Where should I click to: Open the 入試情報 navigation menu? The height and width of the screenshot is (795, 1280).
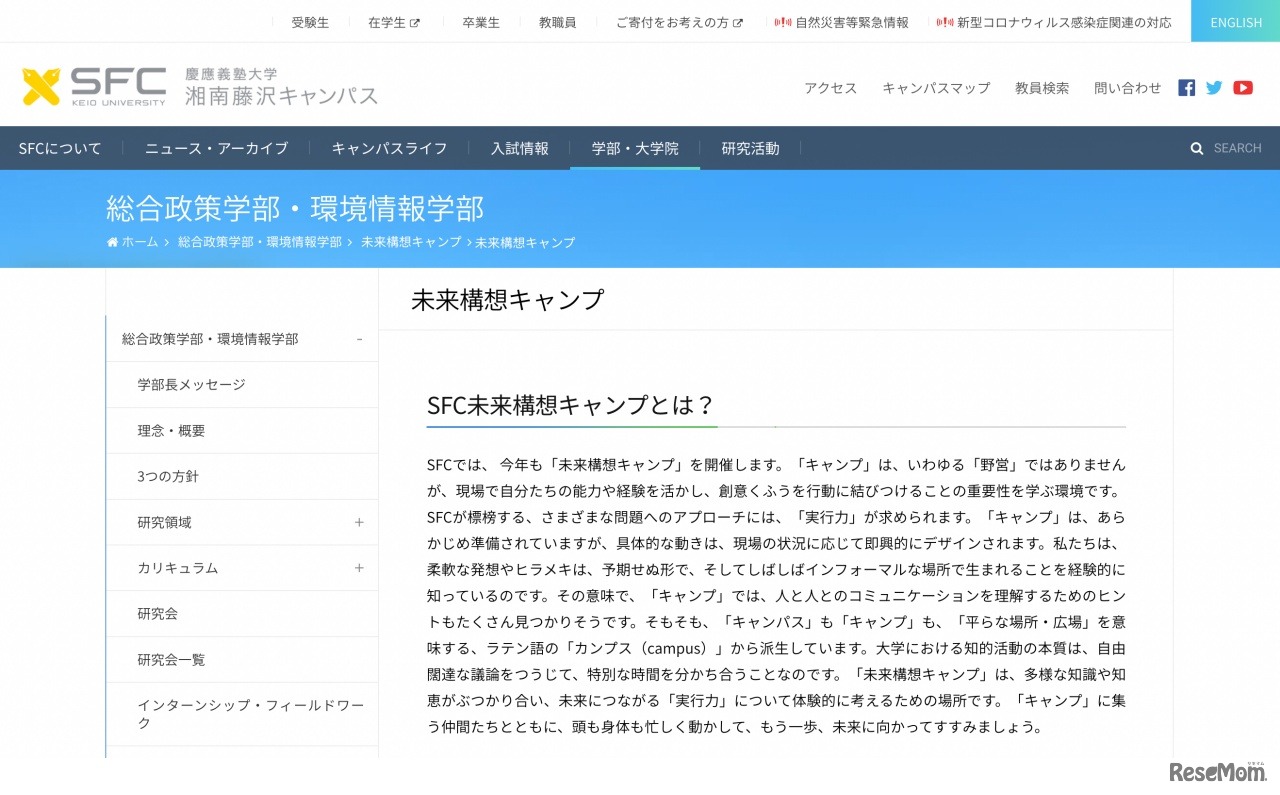point(519,148)
